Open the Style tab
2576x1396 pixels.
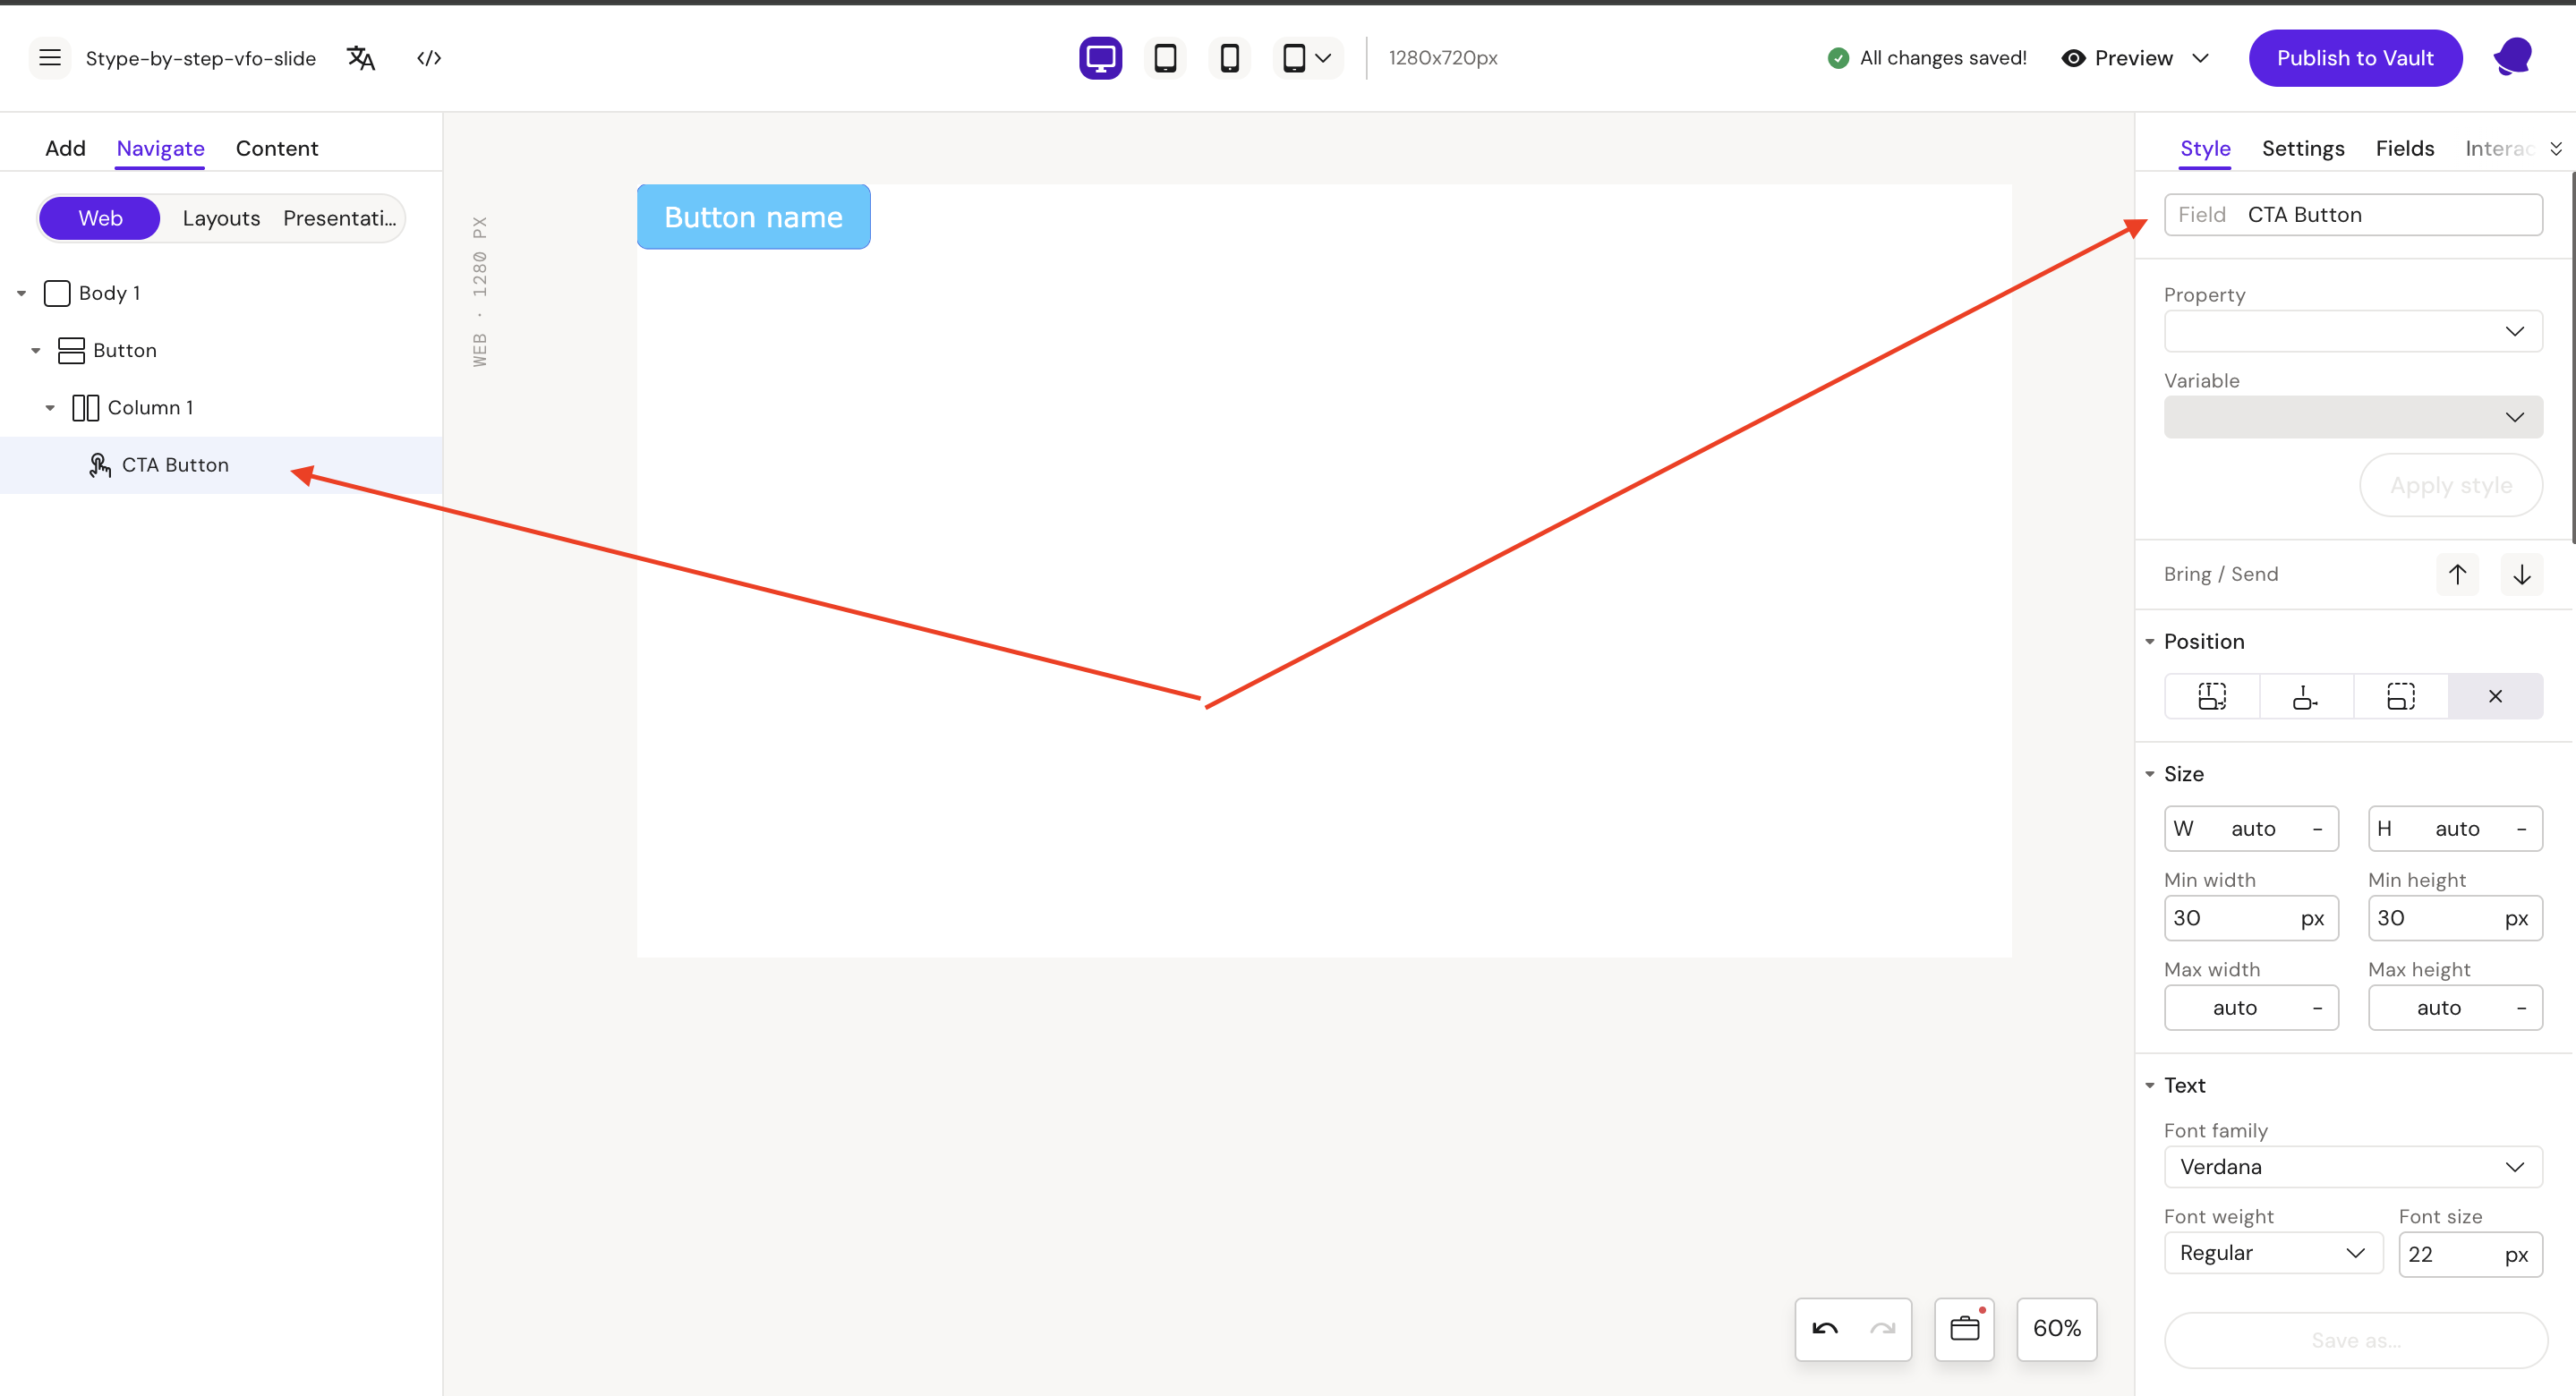click(x=2205, y=148)
